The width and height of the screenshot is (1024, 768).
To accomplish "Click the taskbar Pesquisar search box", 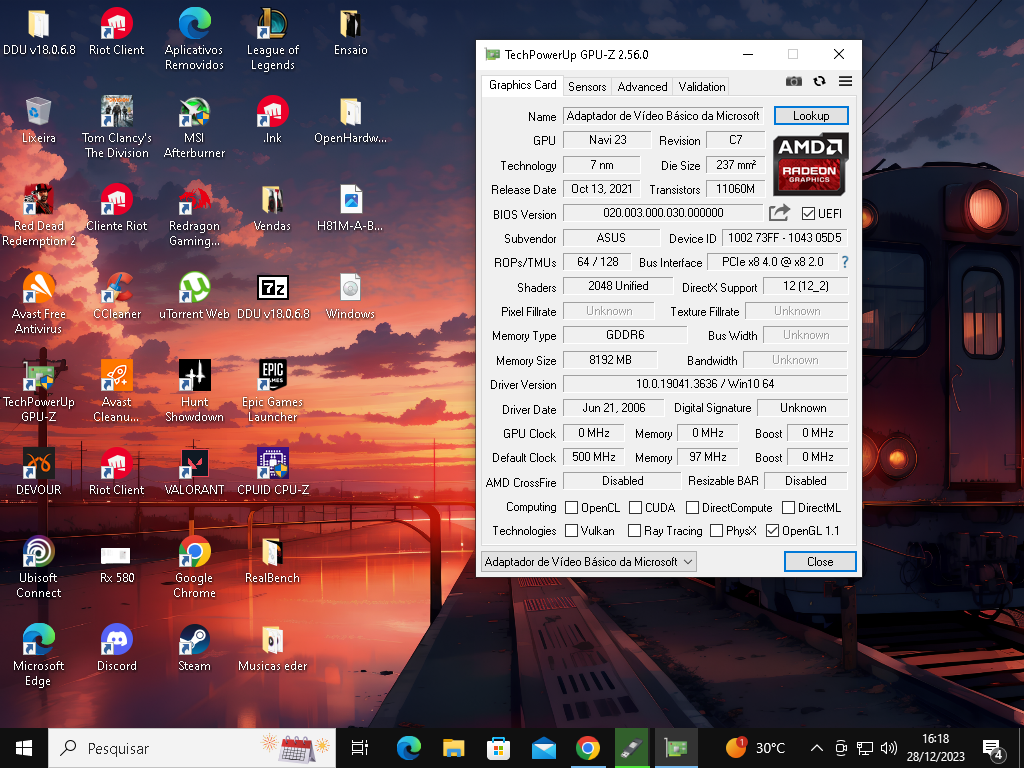I will coord(192,748).
